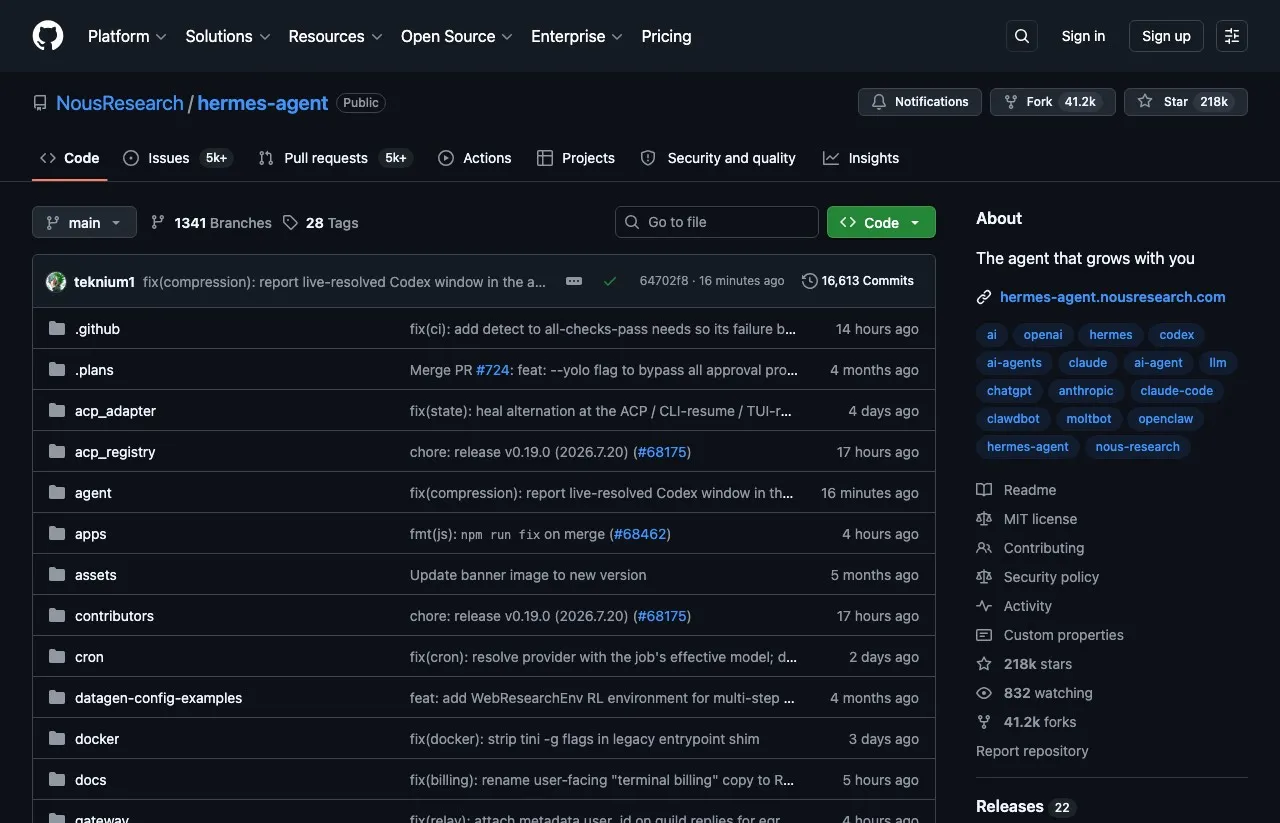This screenshot has height=823, width=1280.
Task: Click the eye icon beside 832 watching
Action: pyautogui.click(x=984, y=693)
